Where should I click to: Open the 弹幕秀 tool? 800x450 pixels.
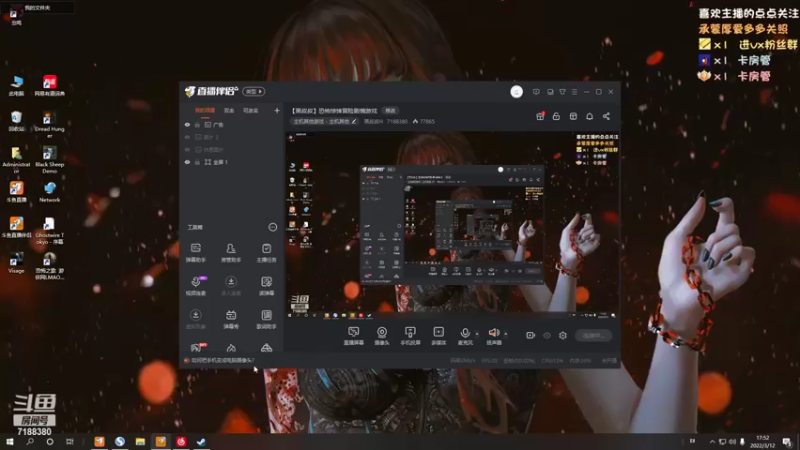[x=231, y=319]
